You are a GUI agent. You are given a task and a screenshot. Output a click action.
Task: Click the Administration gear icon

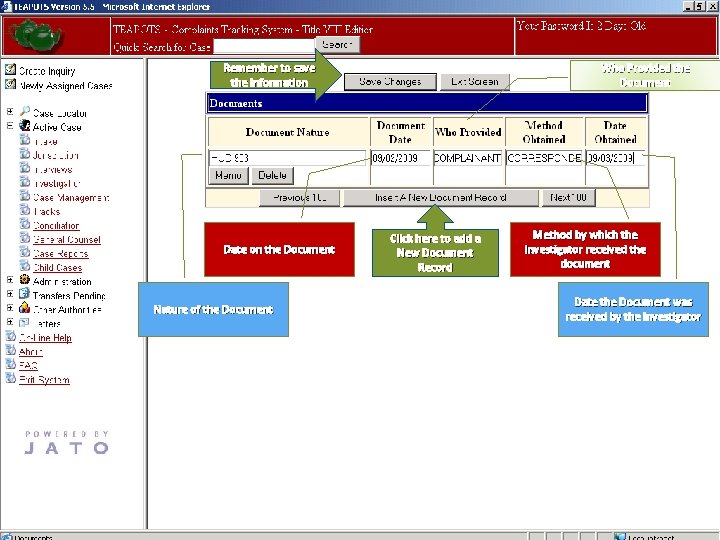25,280
